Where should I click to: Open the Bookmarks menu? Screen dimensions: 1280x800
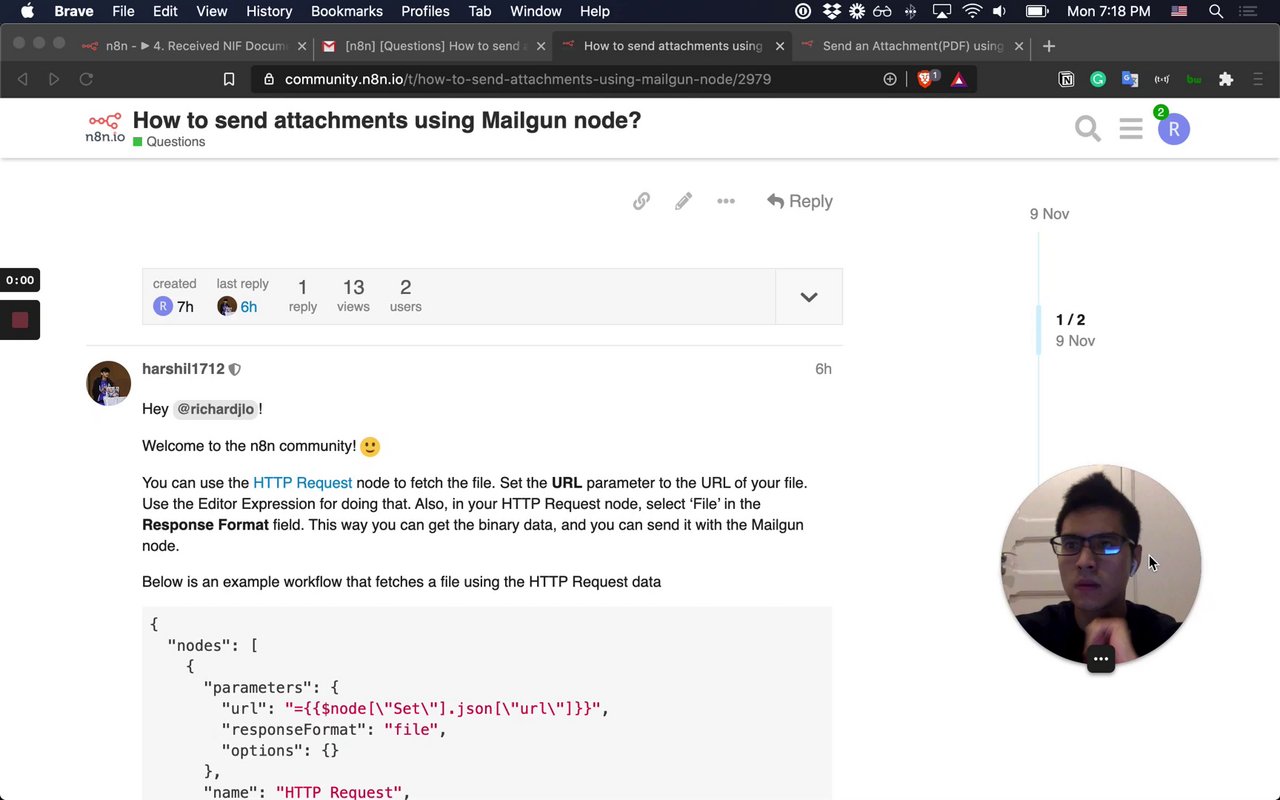pos(346,11)
